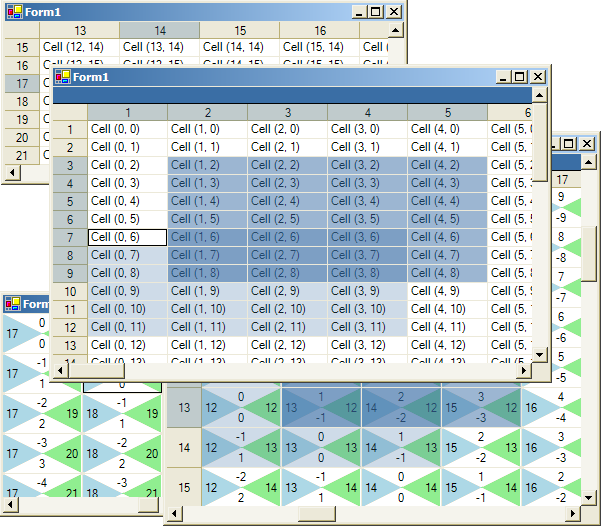This screenshot has height=527, width=602.
Task: Select column header 15 in the top-left window
Action: click(x=240, y=31)
